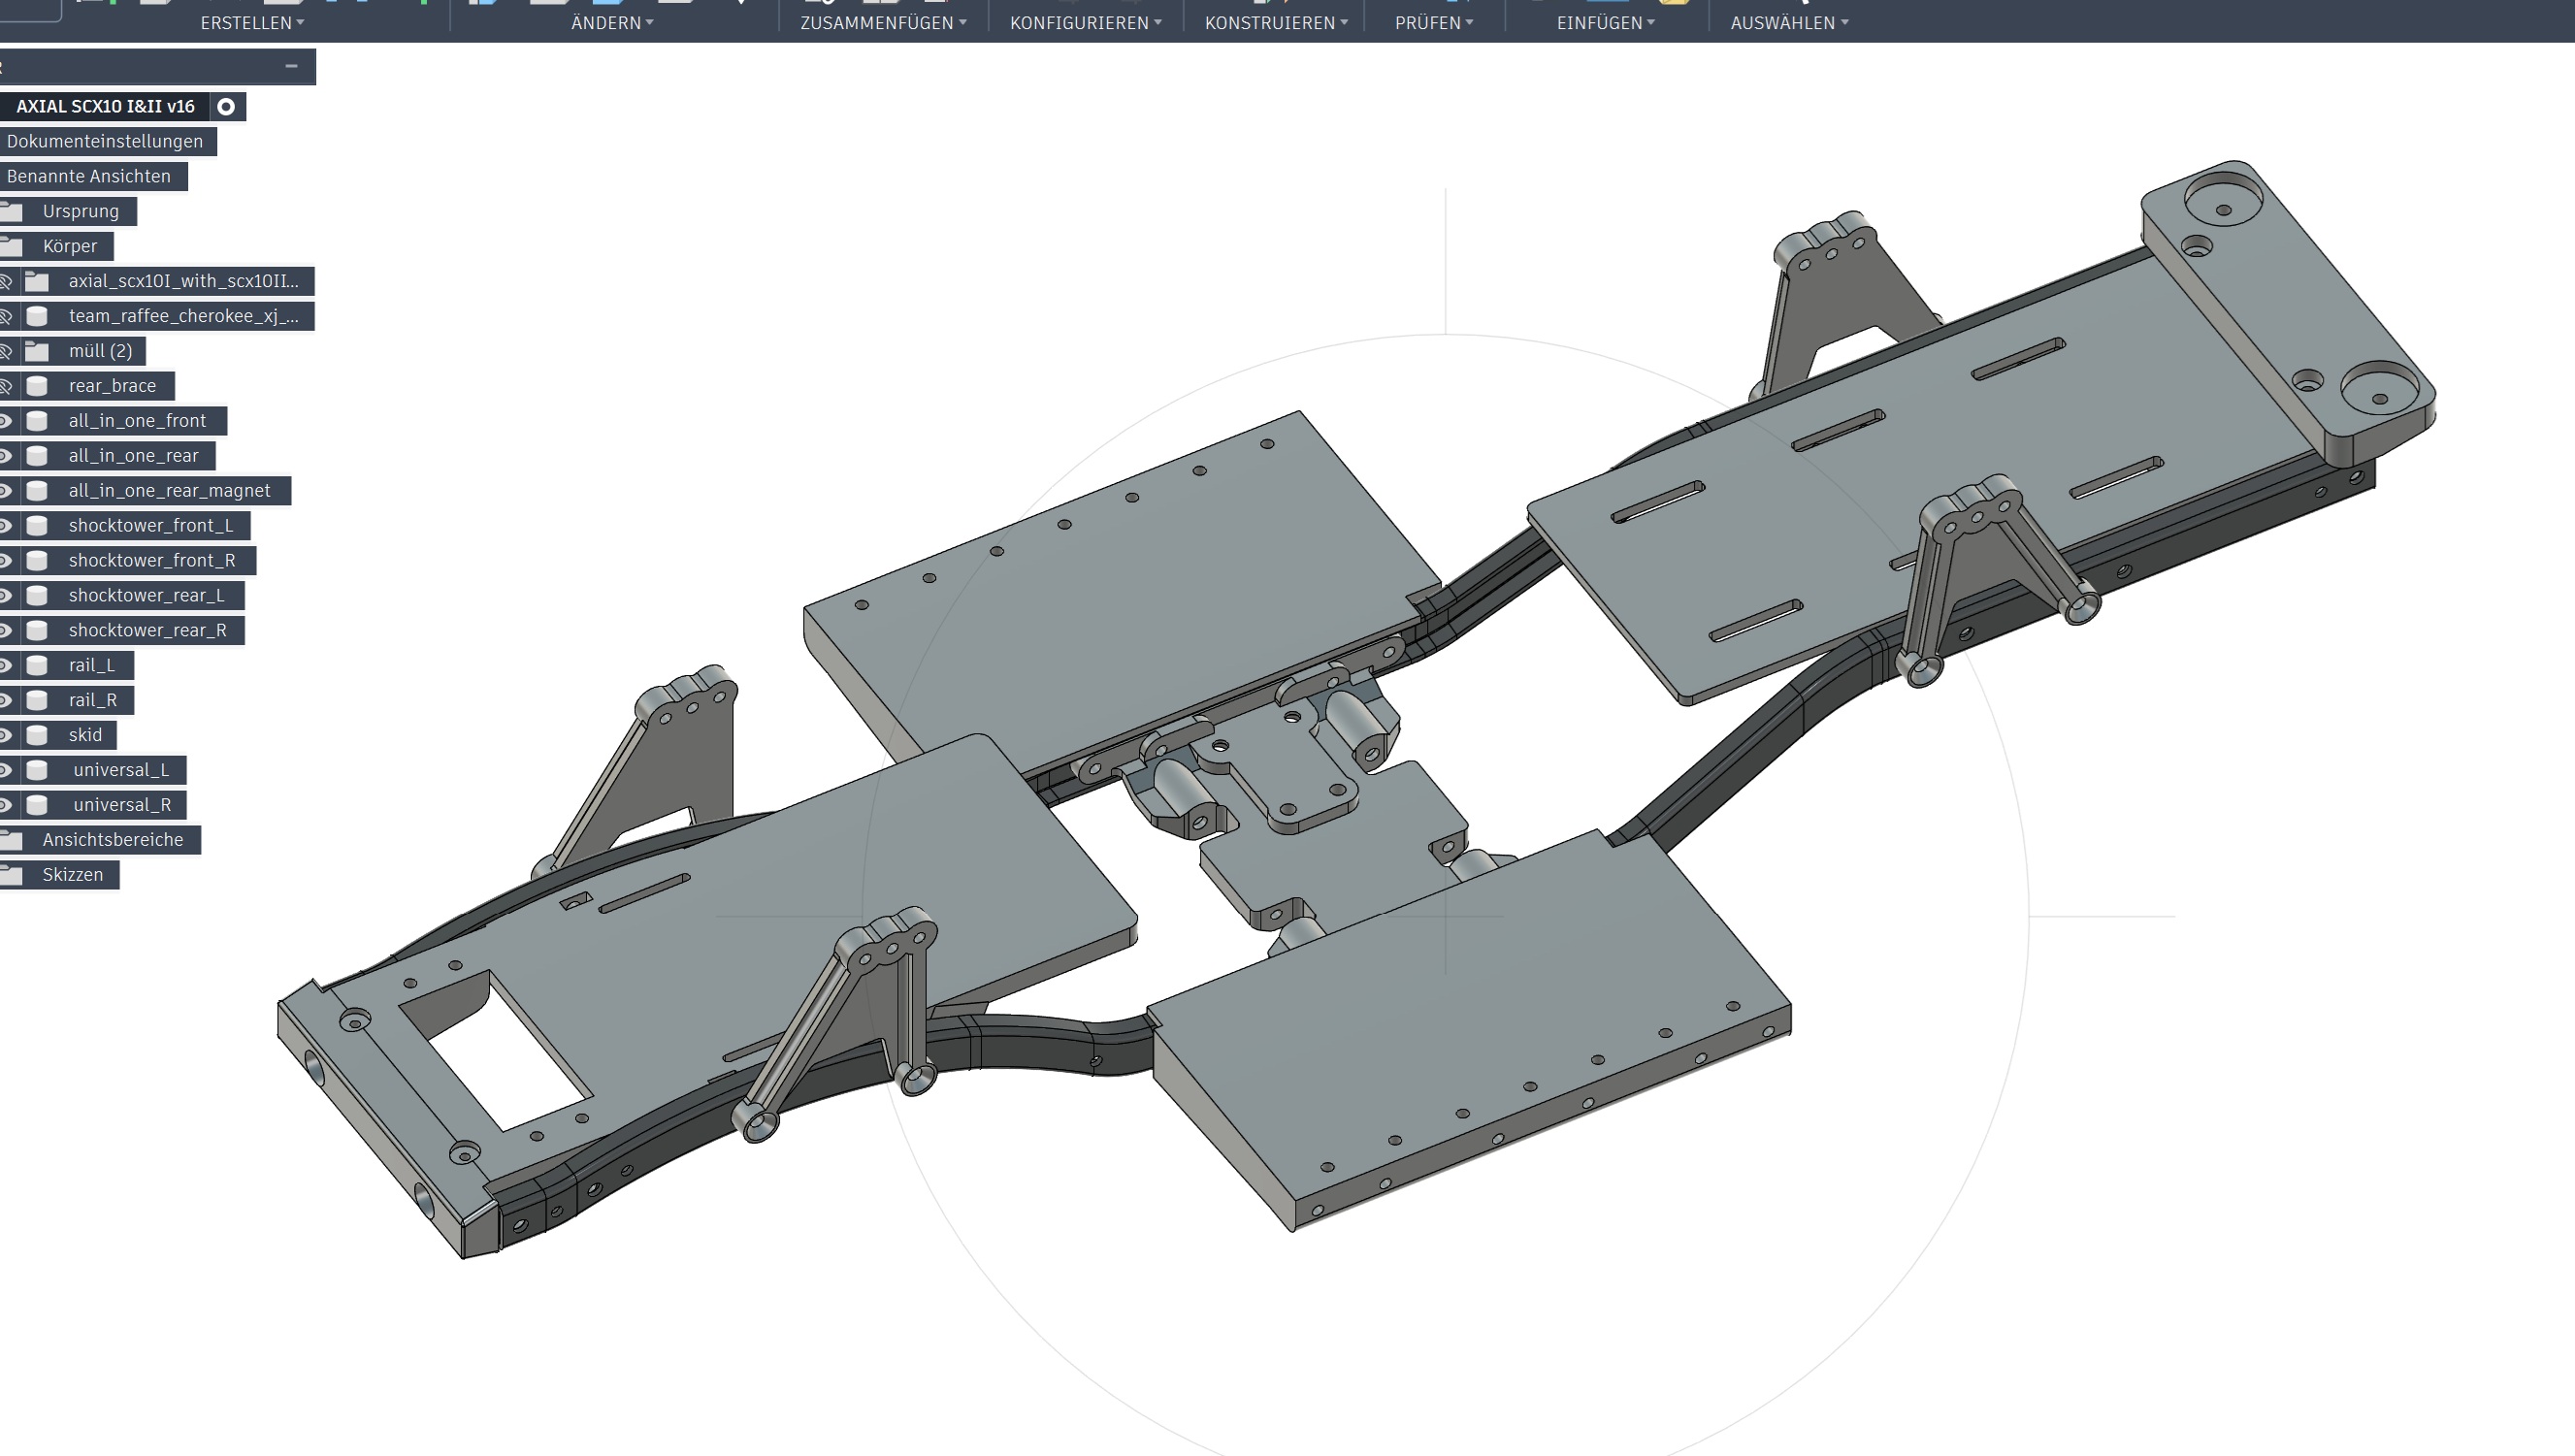Image resolution: width=2575 pixels, height=1456 pixels.
Task: Click the shocktower_rear_R body icon
Action: 37,630
